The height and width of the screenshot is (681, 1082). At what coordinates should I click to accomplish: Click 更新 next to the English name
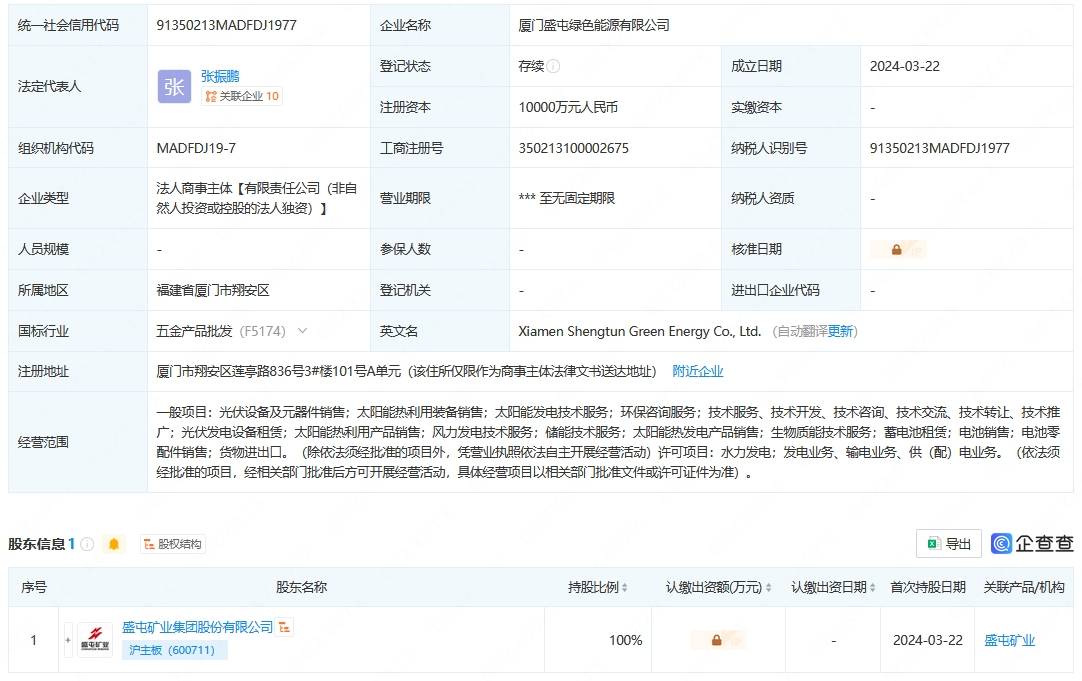tap(840, 331)
